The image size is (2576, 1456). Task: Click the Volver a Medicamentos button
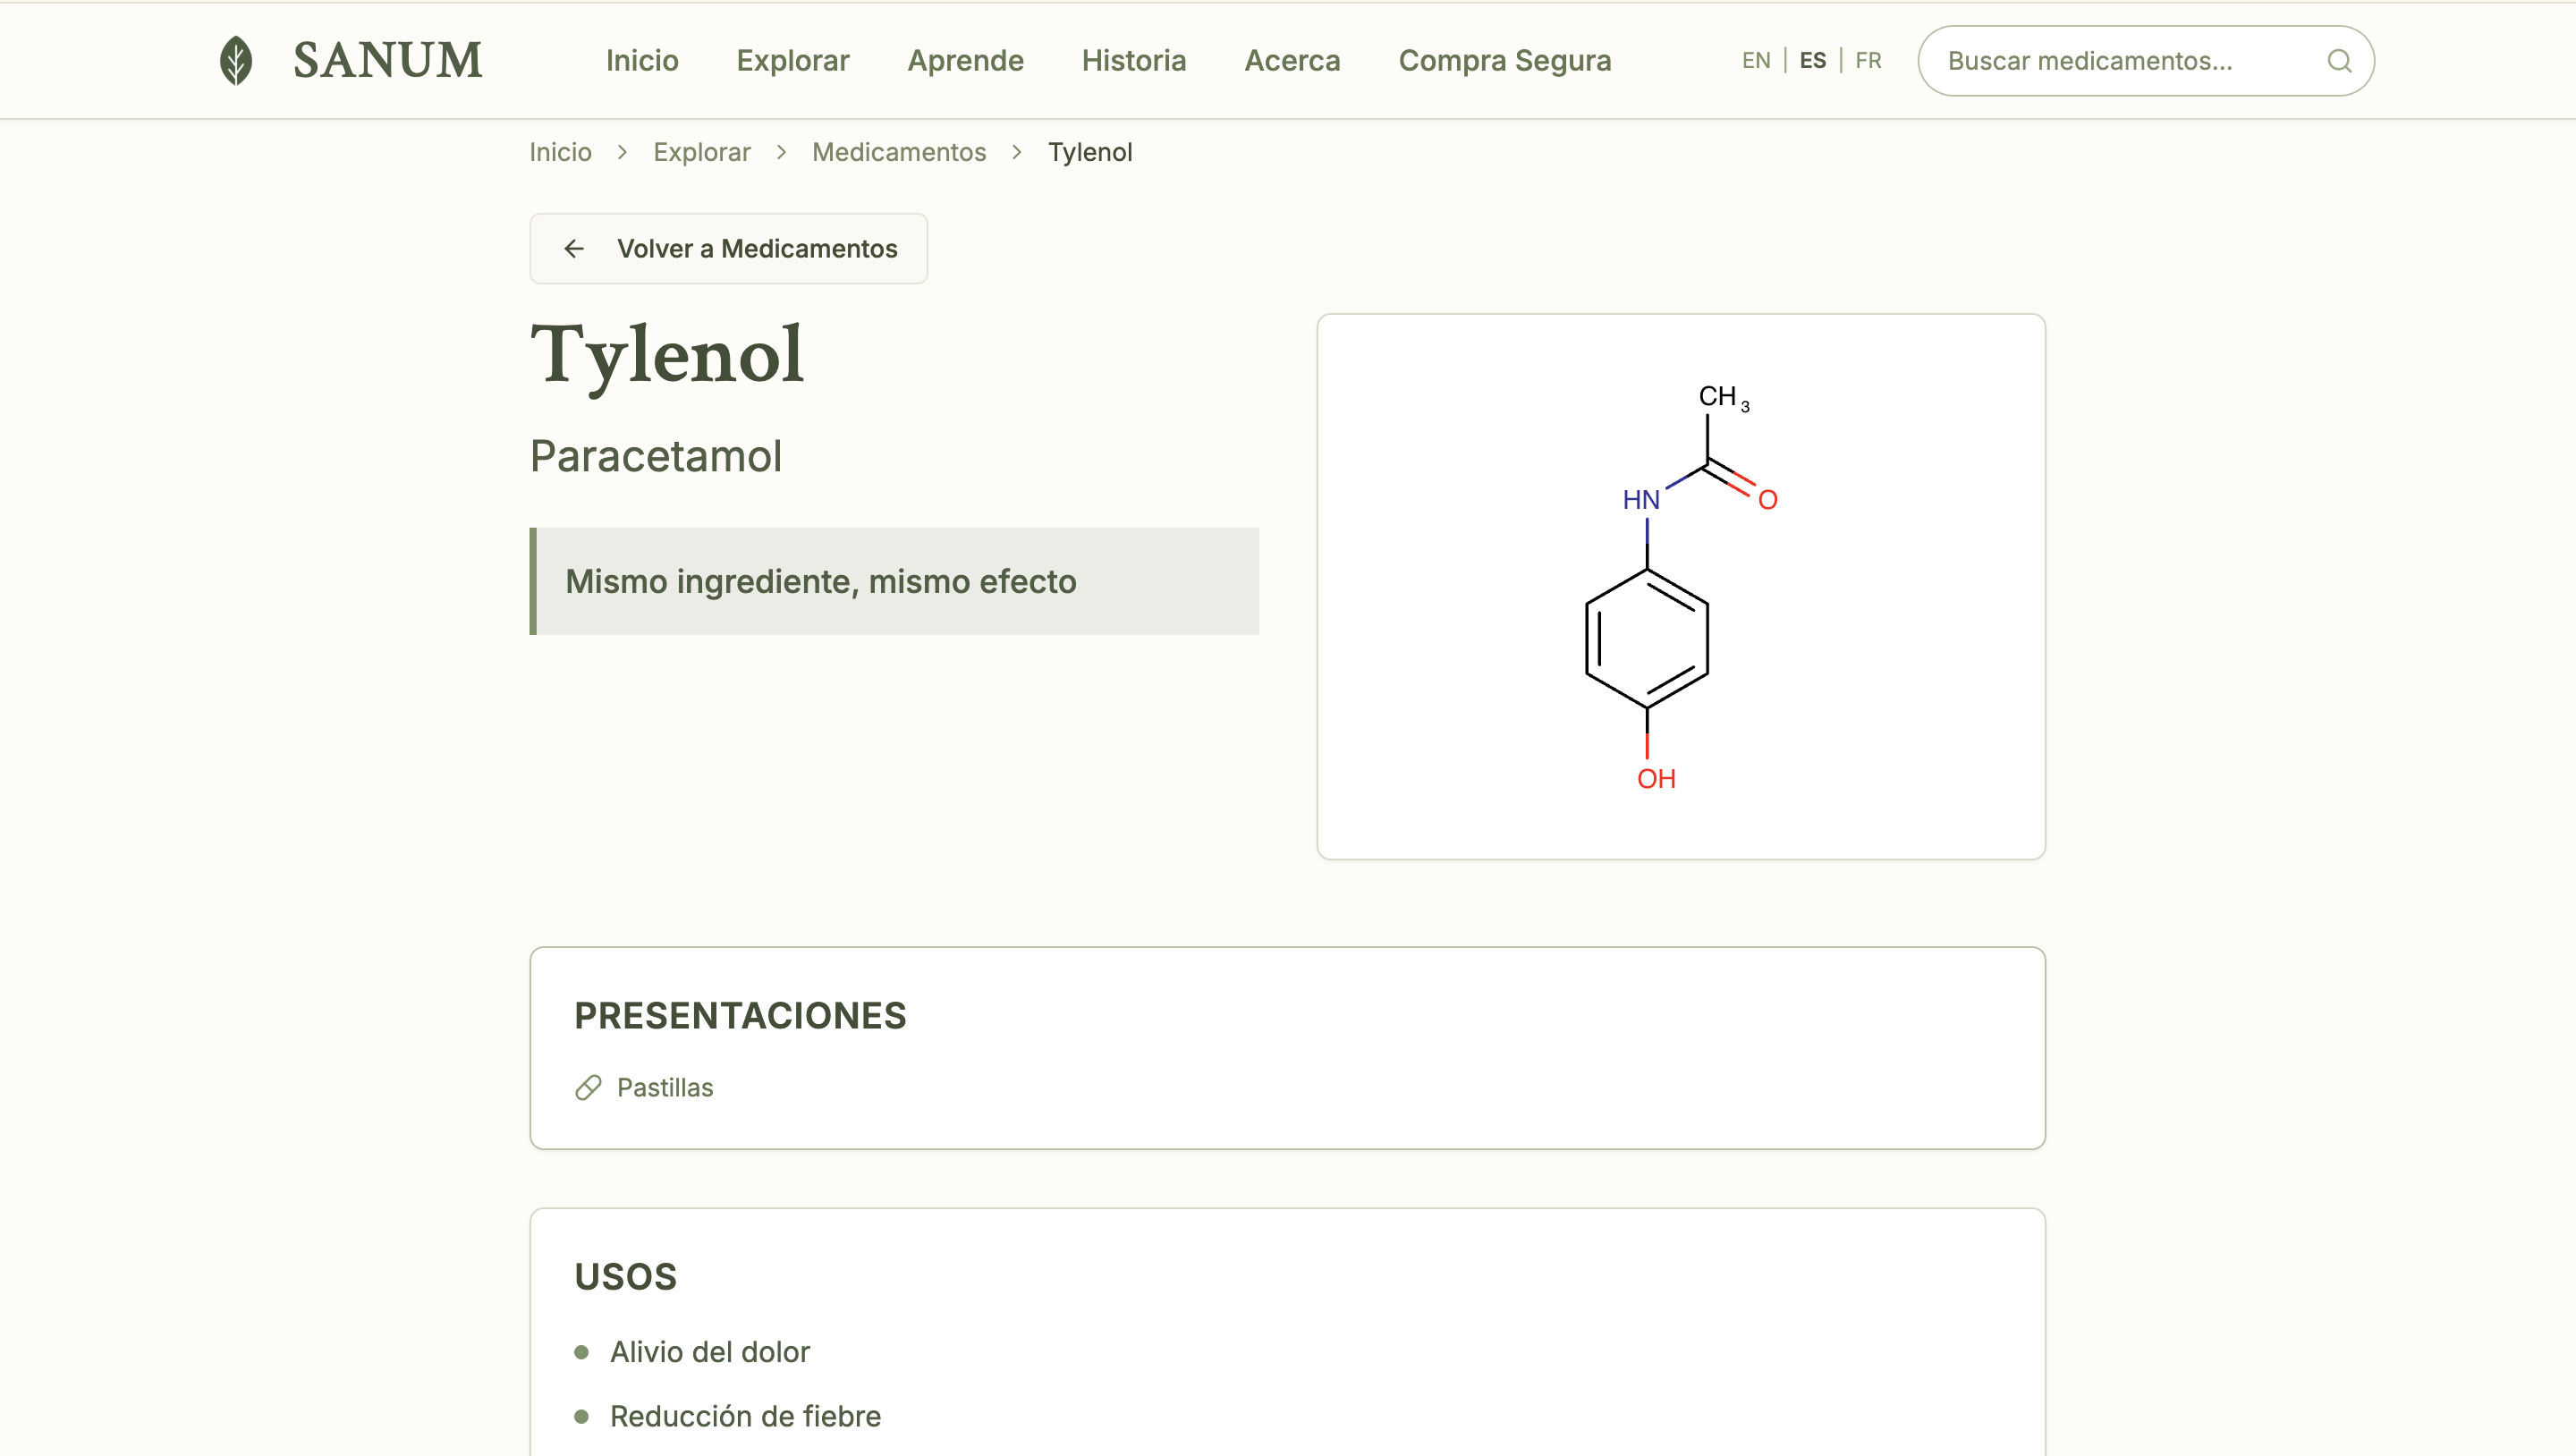tap(729, 248)
